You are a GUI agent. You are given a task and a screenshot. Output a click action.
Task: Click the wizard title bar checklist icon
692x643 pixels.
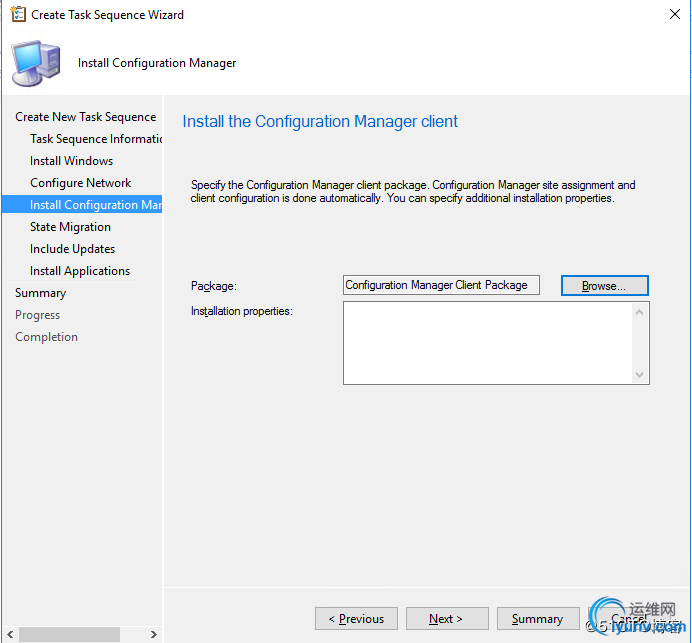18,15
